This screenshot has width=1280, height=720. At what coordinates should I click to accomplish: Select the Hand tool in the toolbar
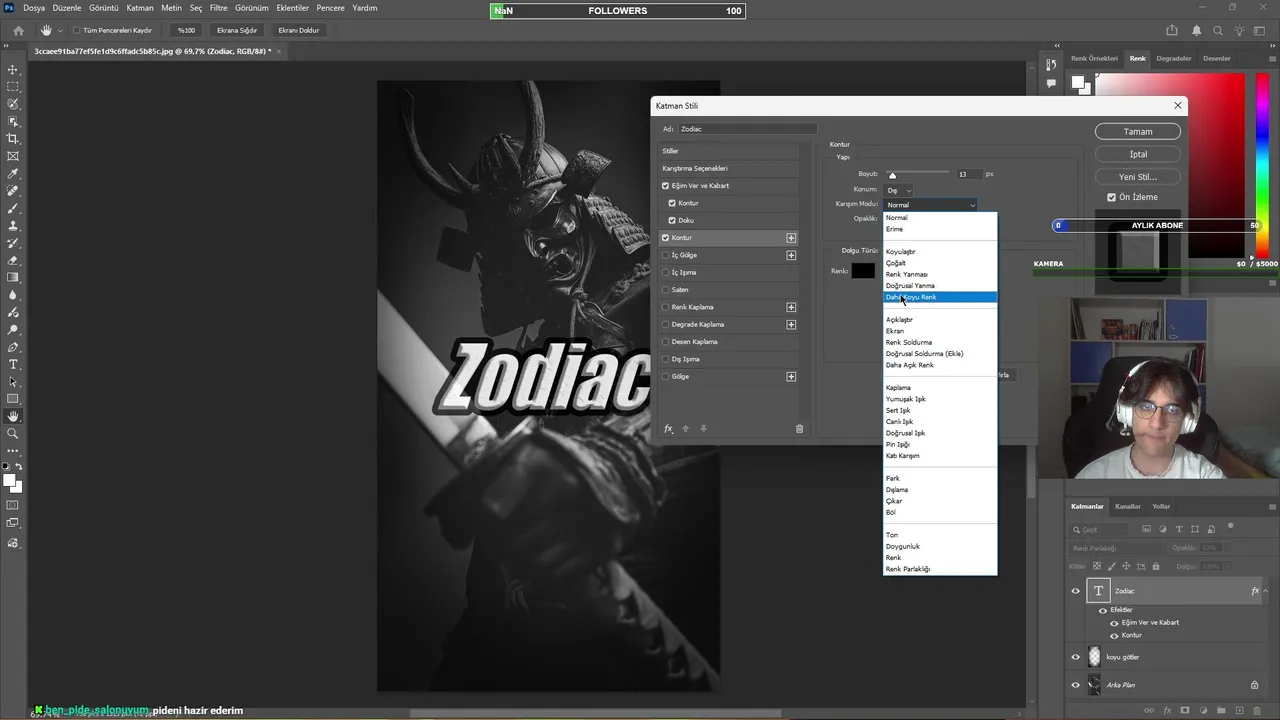point(13,416)
